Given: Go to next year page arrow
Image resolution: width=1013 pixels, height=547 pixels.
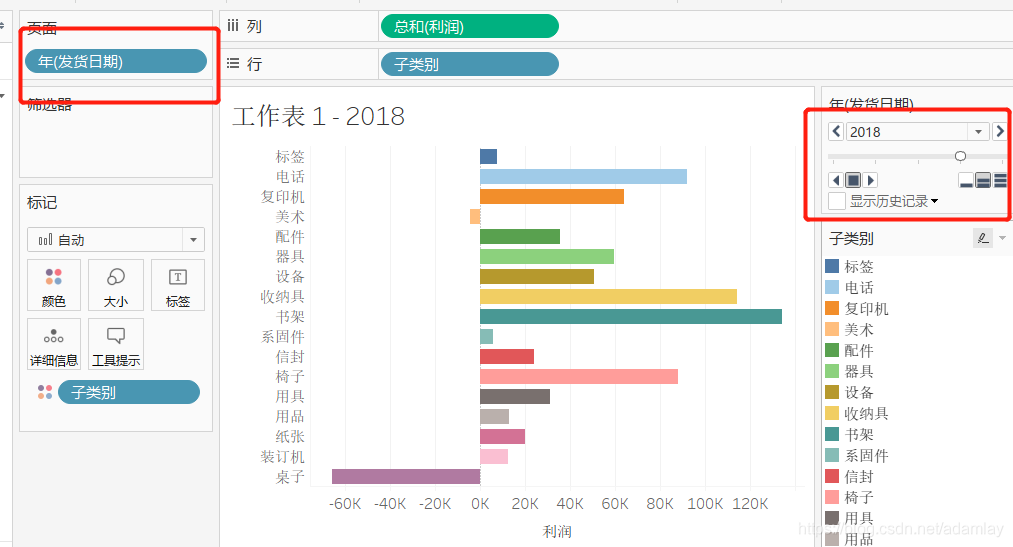Looking at the screenshot, I should (999, 131).
